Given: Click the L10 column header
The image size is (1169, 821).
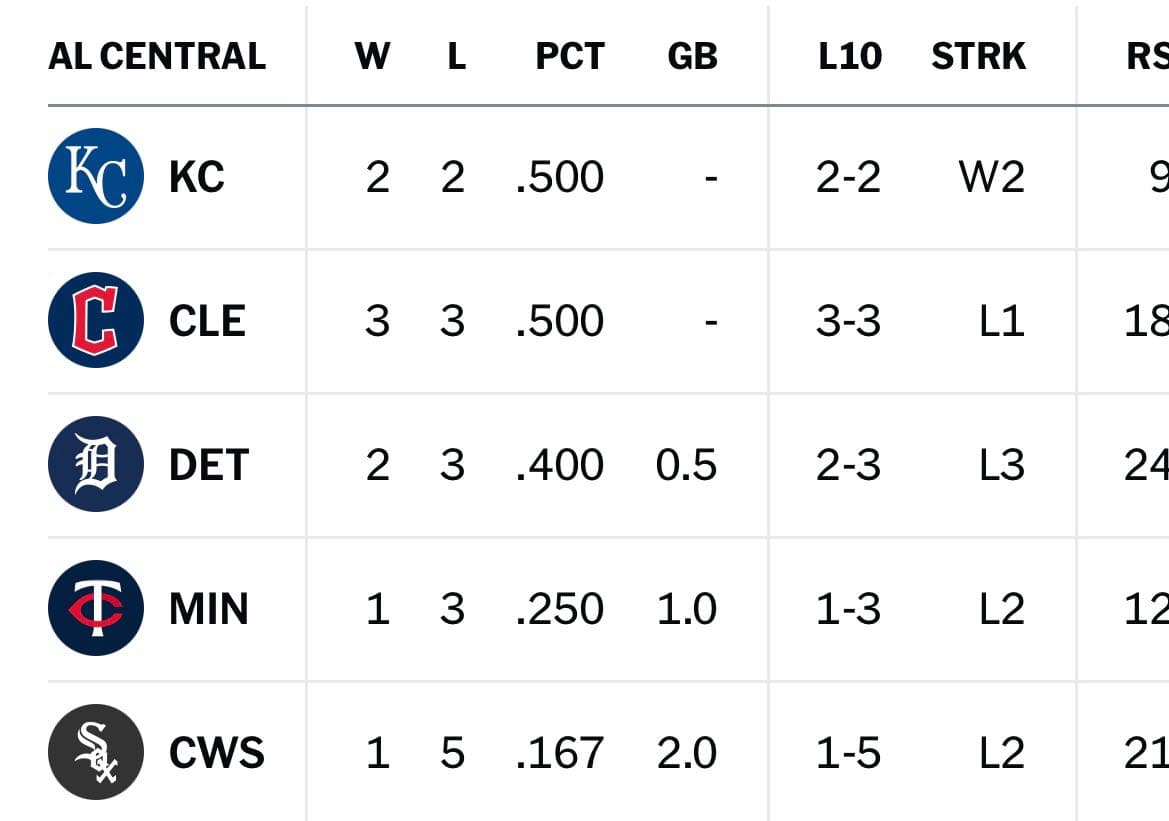Looking at the screenshot, I should [x=850, y=56].
